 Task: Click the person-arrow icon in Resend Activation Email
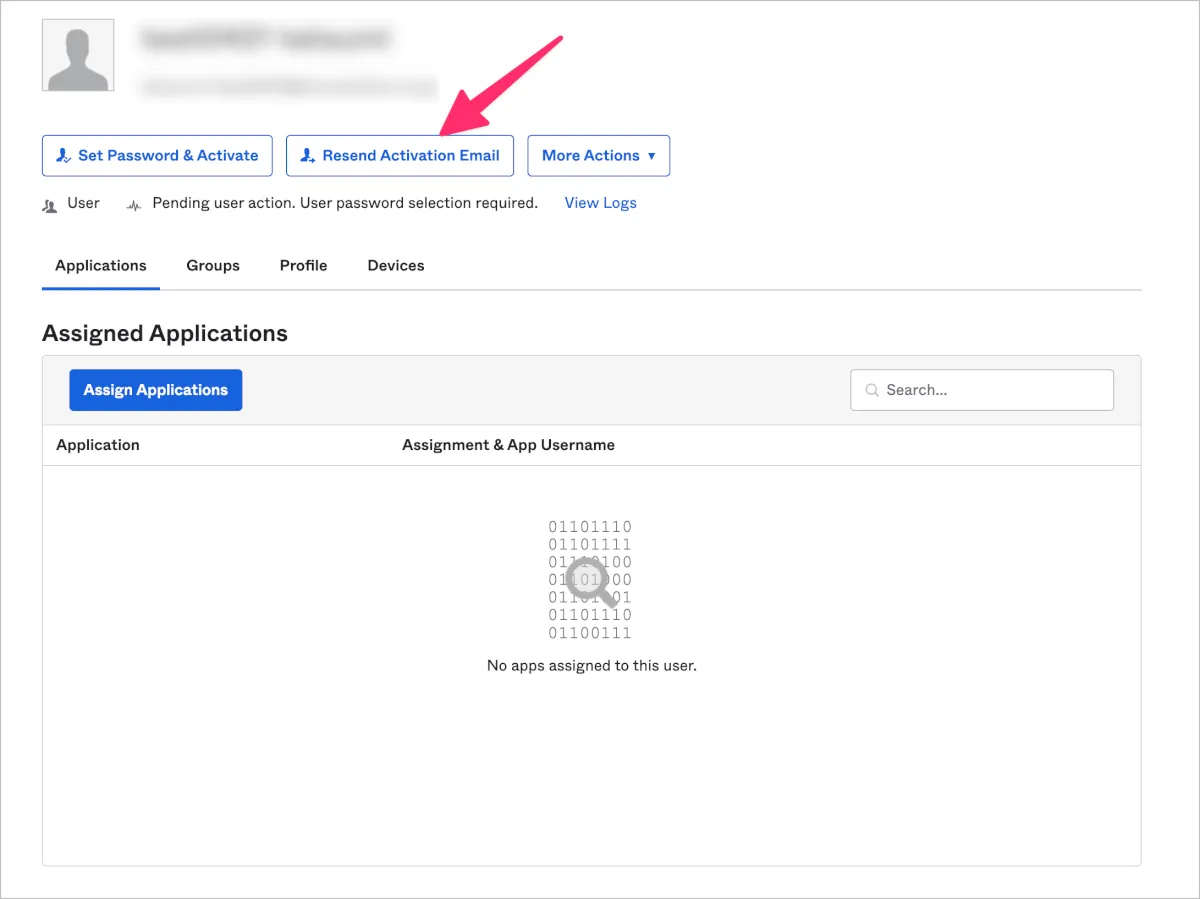point(307,156)
